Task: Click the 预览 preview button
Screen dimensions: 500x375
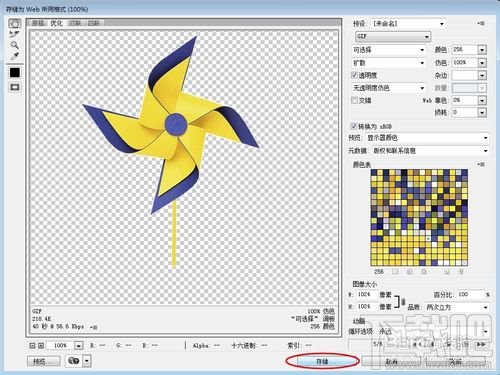Action: (44, 361)
